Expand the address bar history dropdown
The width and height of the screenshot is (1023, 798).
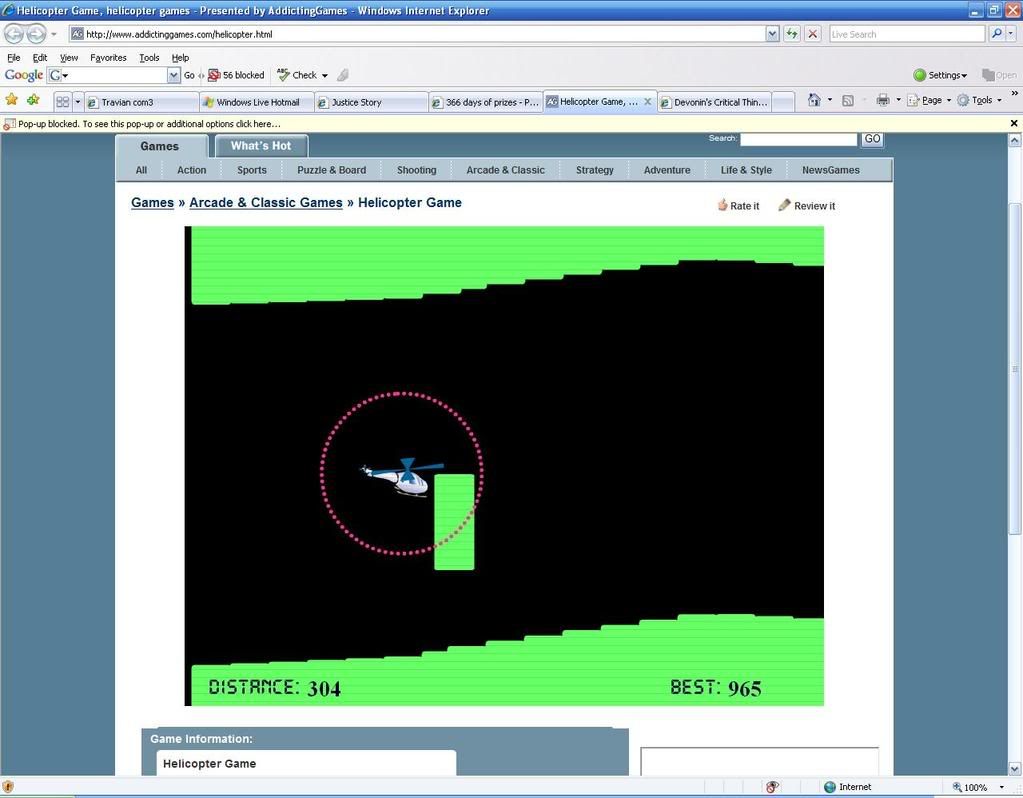(x=772, y=34)
